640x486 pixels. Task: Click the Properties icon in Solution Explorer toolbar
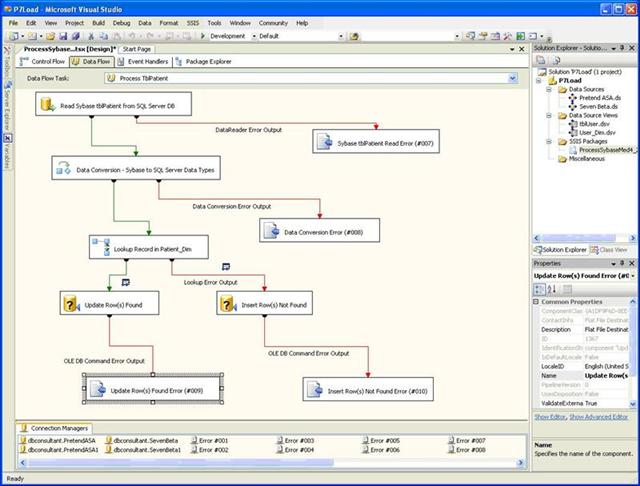click(x=540, y=60)
